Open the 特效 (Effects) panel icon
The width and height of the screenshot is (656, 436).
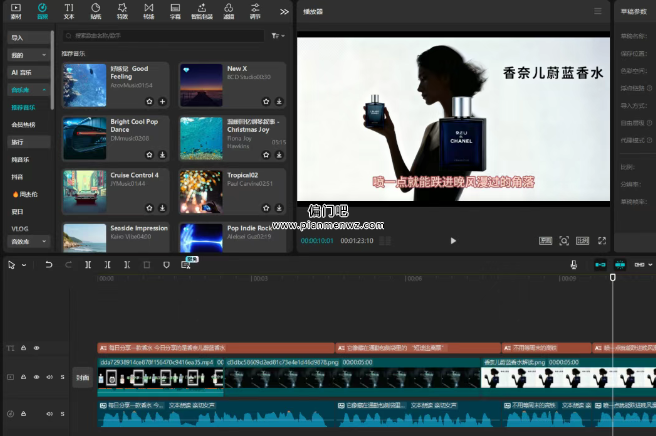pos(122,11)
